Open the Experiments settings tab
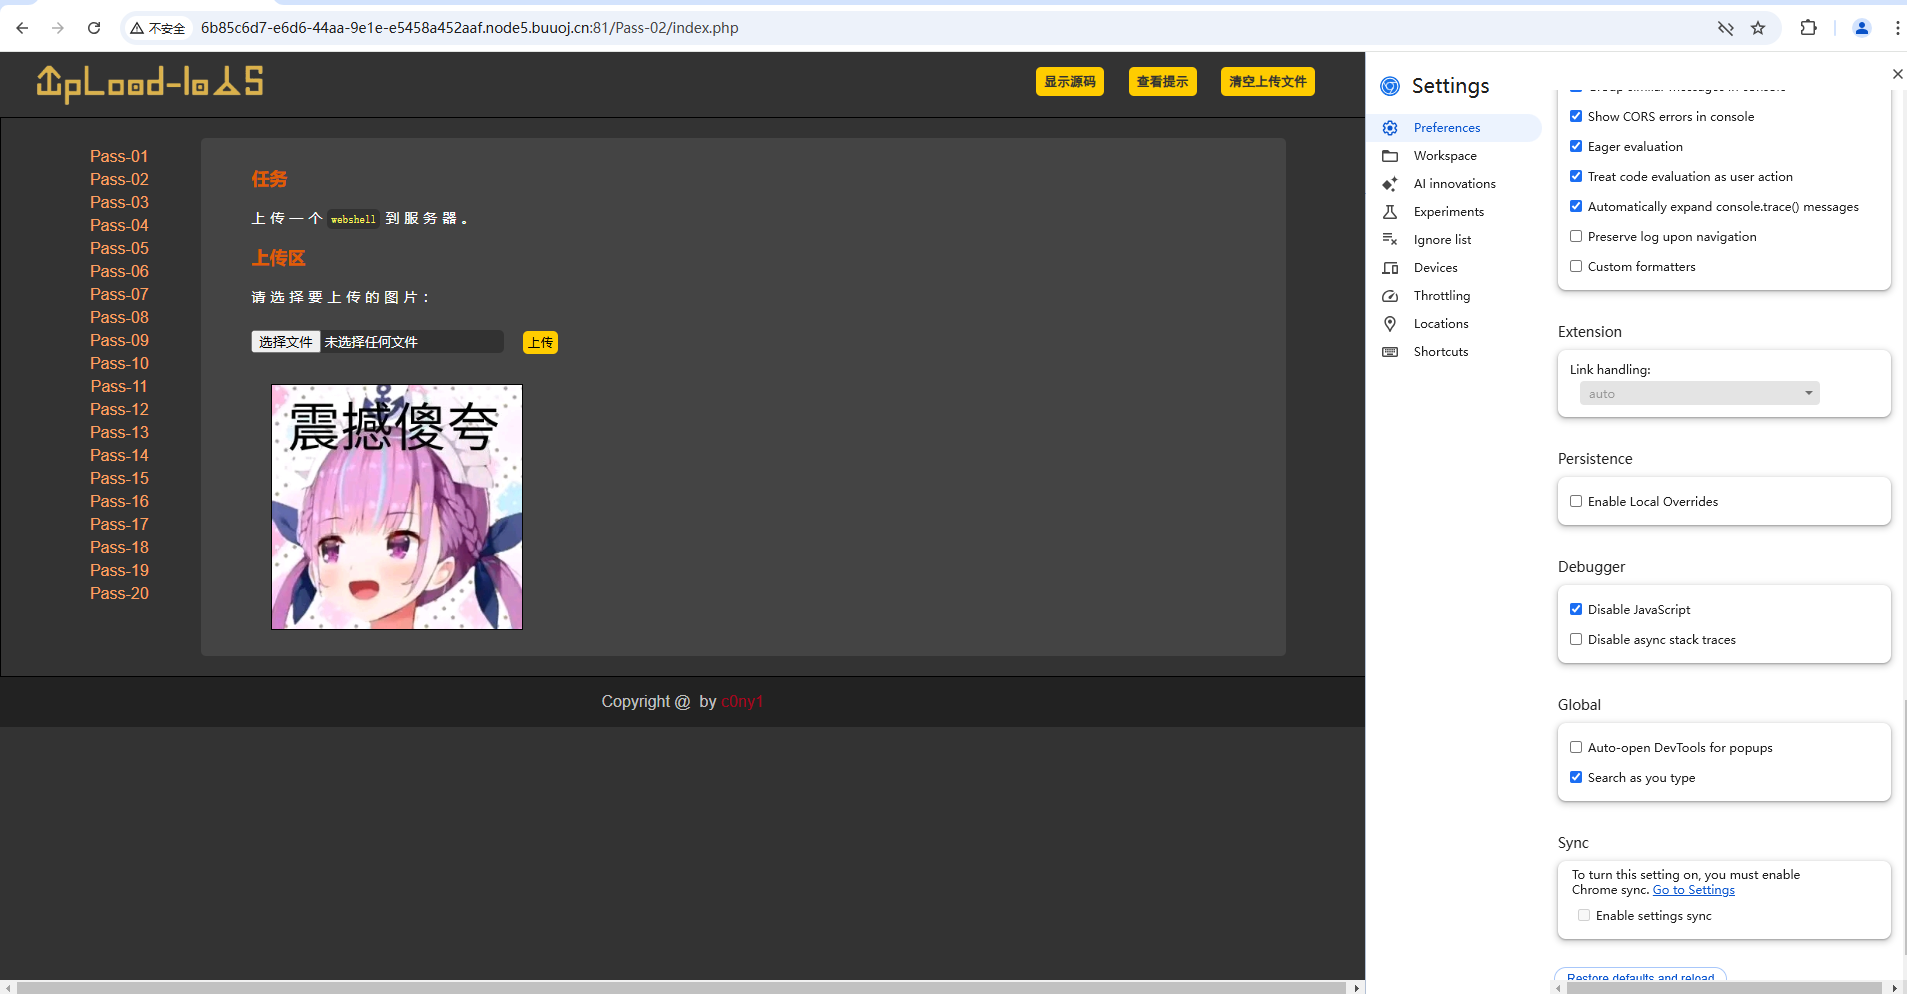Screen dimensions: 1907x994 coord(1454,212)
